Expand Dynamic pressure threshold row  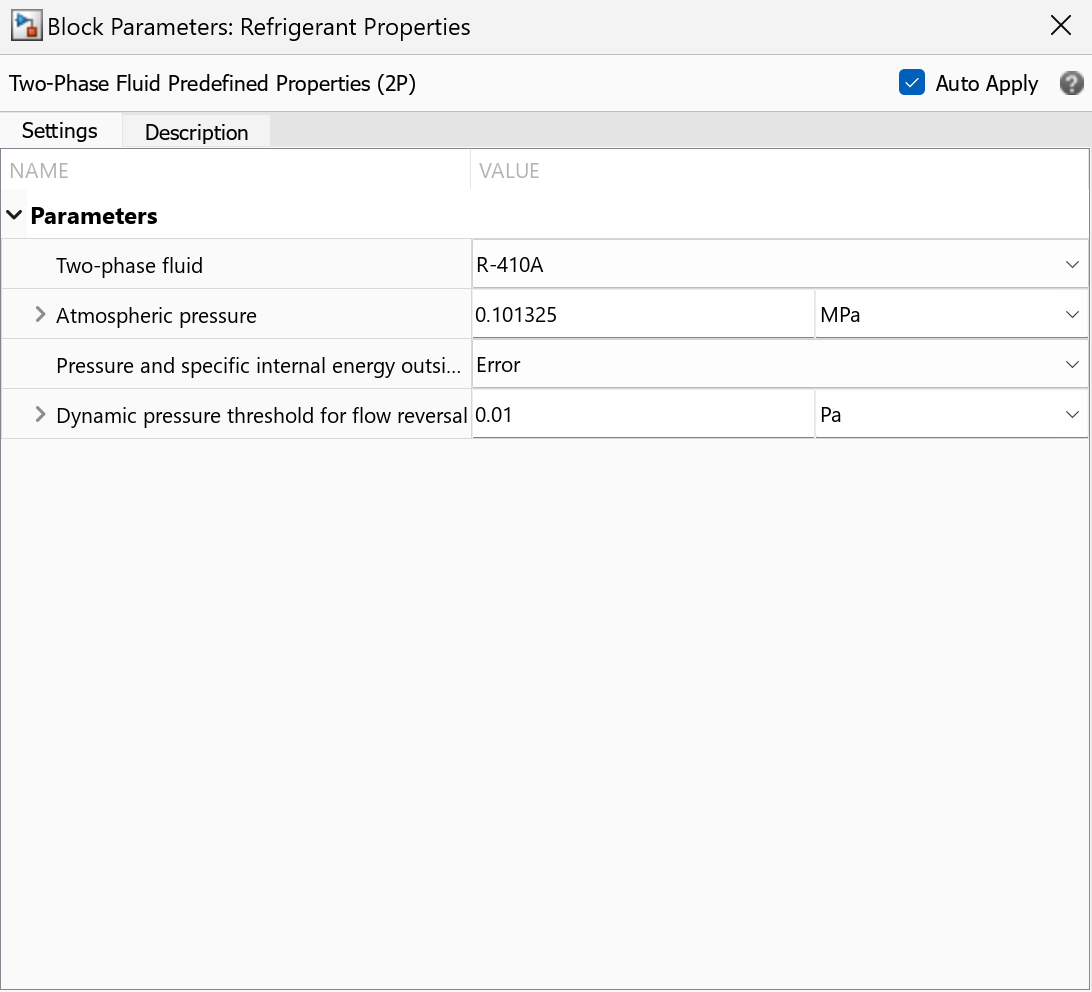click(40, 415)
